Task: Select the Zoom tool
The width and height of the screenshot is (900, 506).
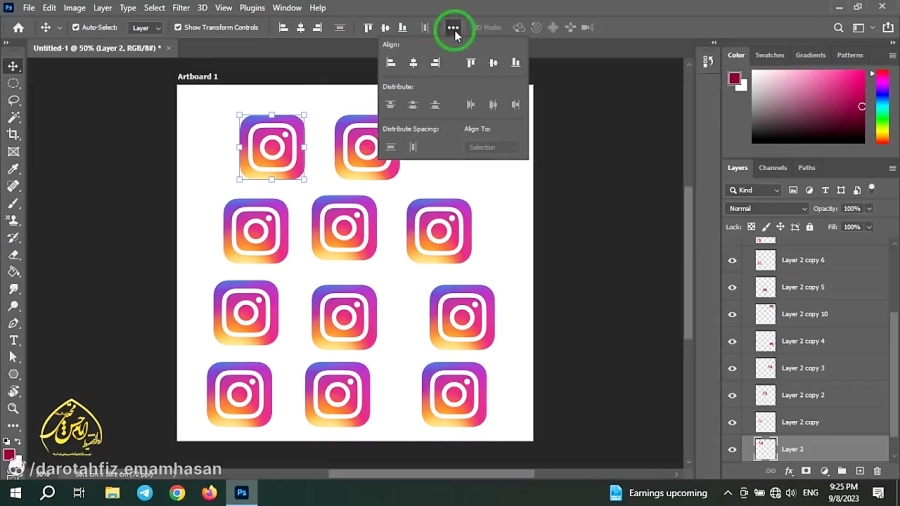Action: pos(13,408)
